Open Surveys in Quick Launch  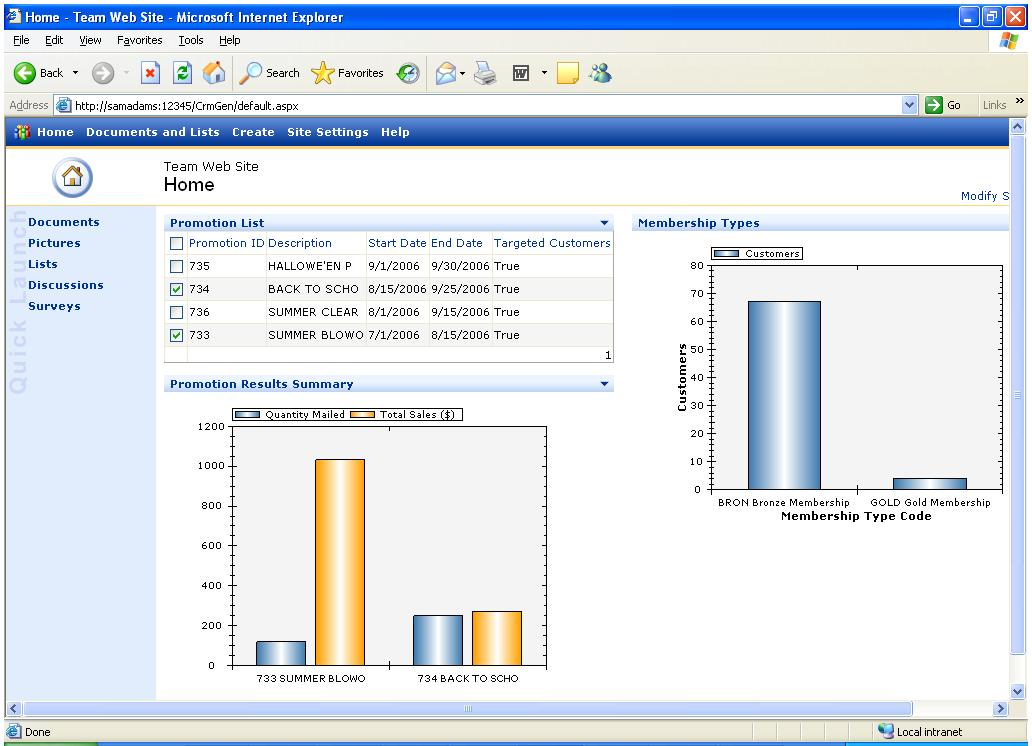point(54,307)
